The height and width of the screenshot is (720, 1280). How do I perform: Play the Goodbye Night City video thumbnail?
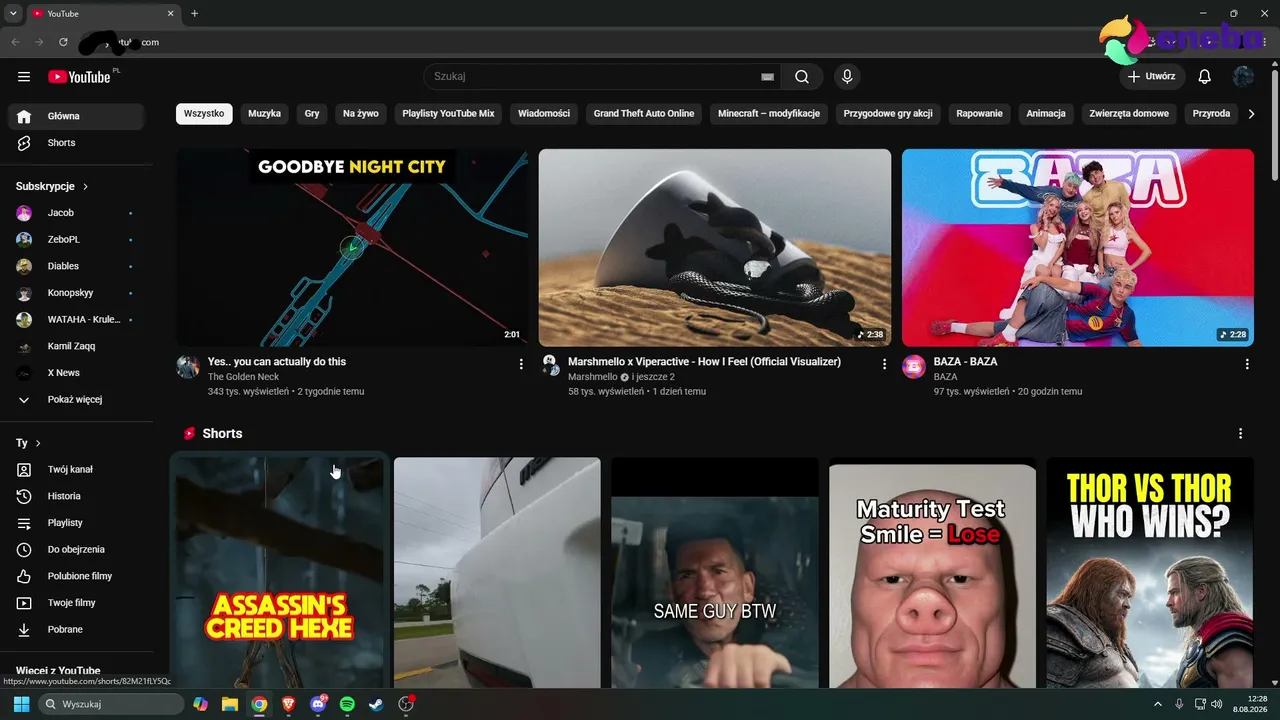(x=352, y=247)
